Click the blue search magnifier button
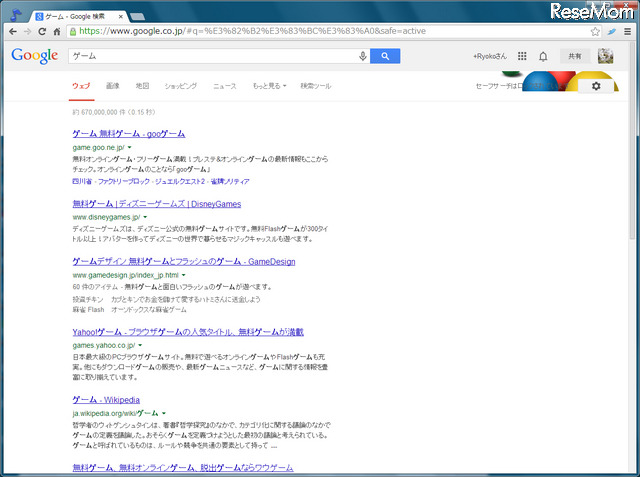The width and height of the screenshot is (640, 477). point(385,56)
